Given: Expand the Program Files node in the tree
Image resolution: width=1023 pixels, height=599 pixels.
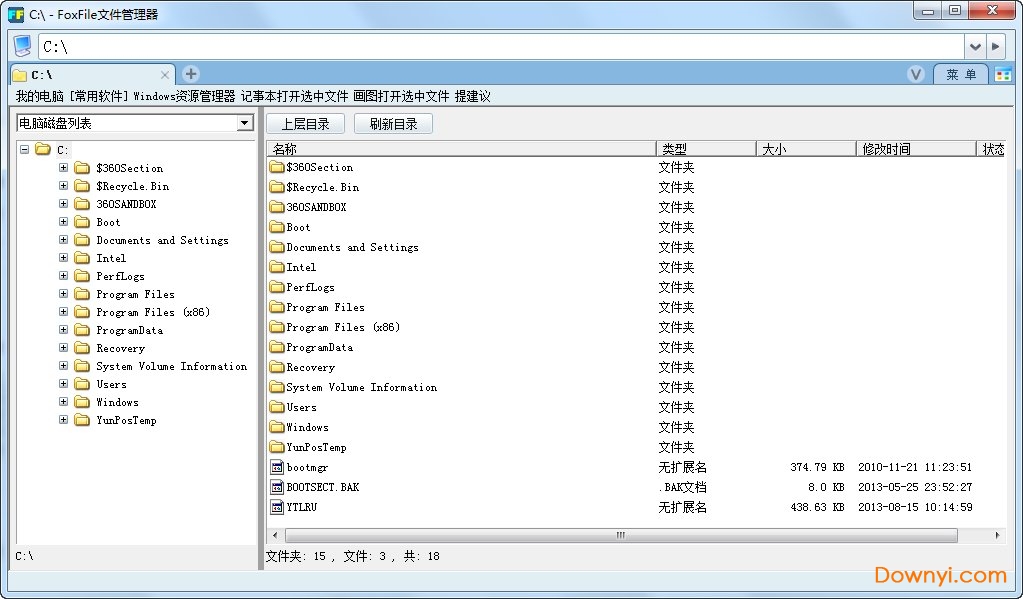Looking at the screenshot, I should click(63, 294).
